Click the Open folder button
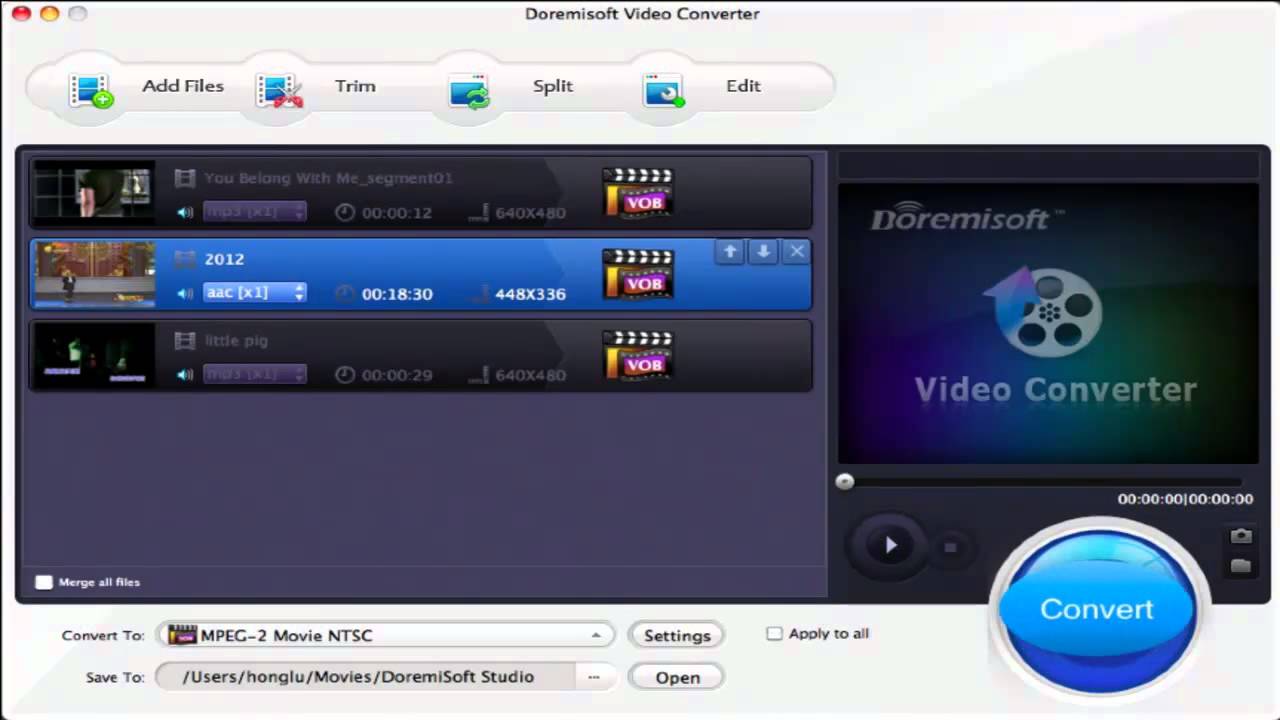 pos(677,677)
